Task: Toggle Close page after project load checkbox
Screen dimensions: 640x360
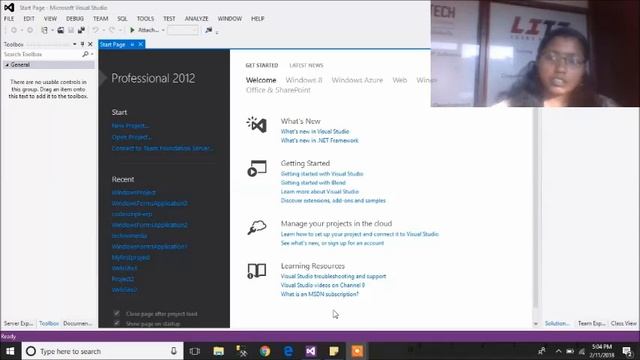Action: pyautogui.click(x=117, y=313)
